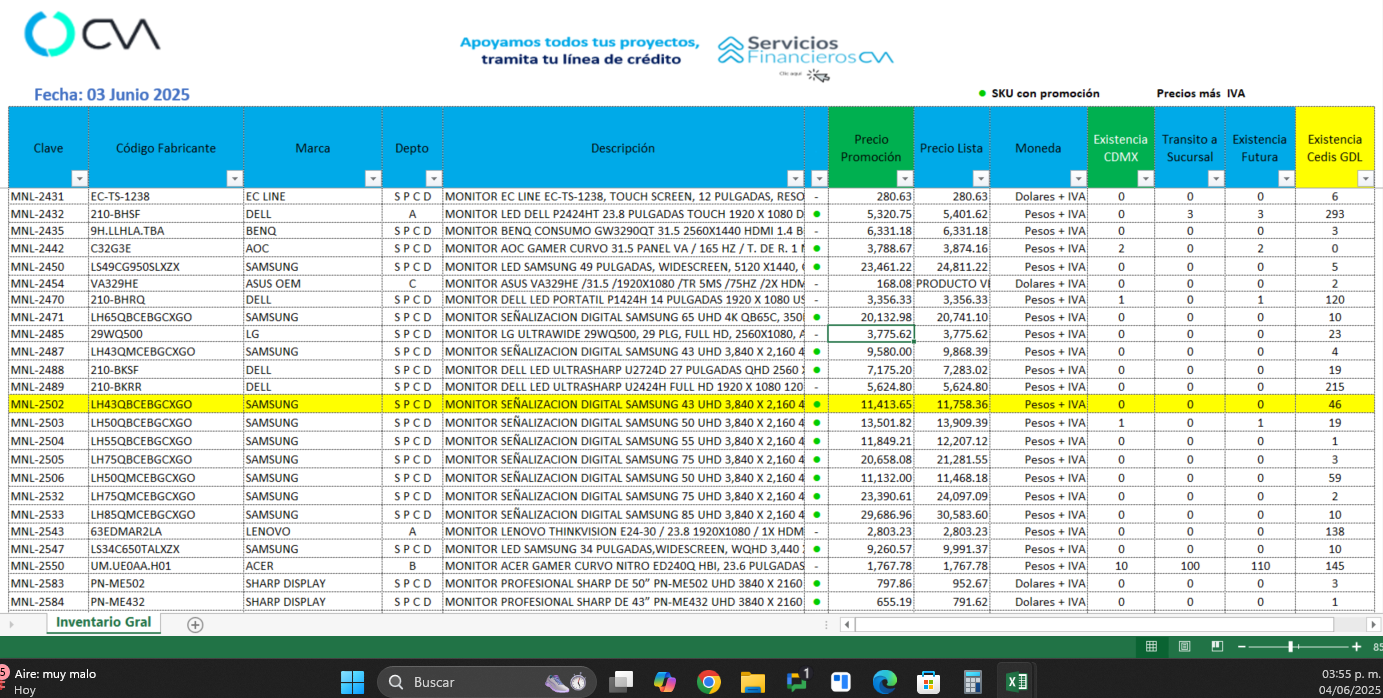Switch to Normal view in status bar
The height and width of the screenshot is (698, 1383).
click(1151, 647)
